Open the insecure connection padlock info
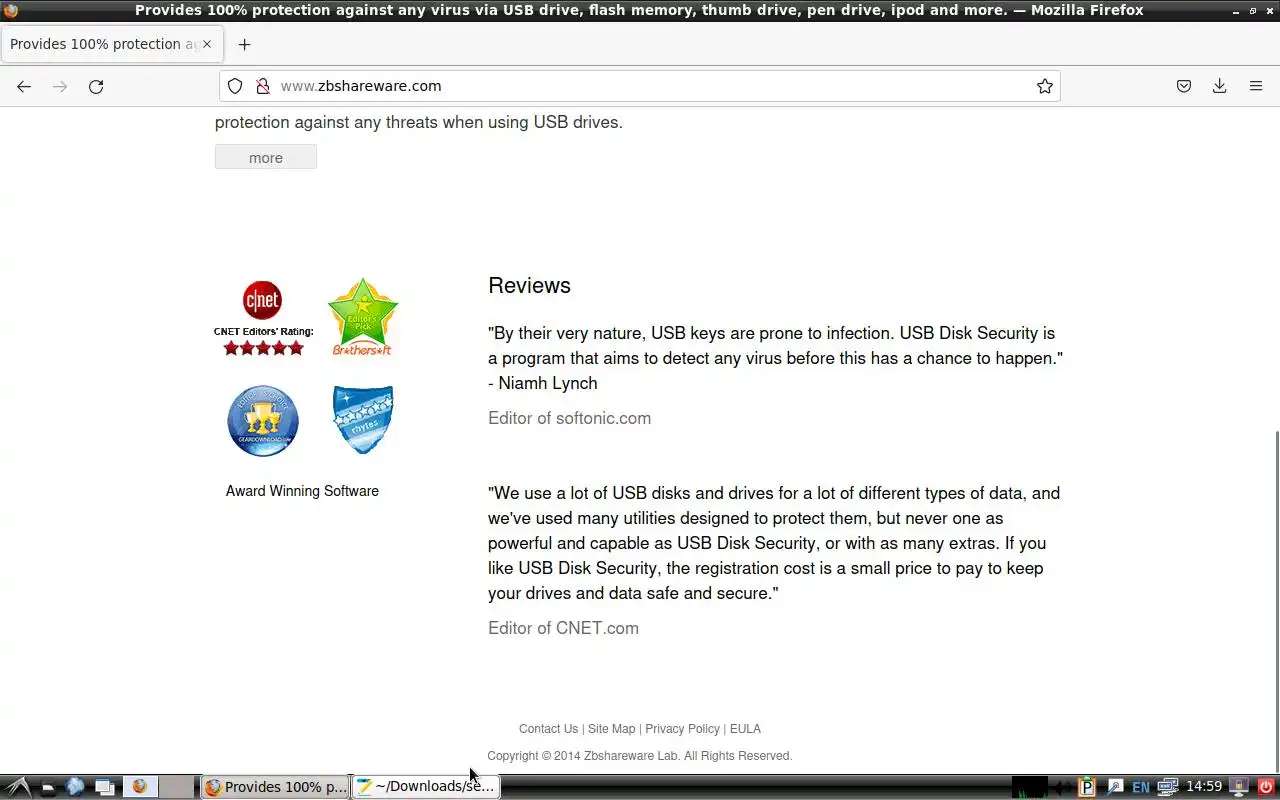The width and height of the screenshot is (1280, 800). (263, 86)
